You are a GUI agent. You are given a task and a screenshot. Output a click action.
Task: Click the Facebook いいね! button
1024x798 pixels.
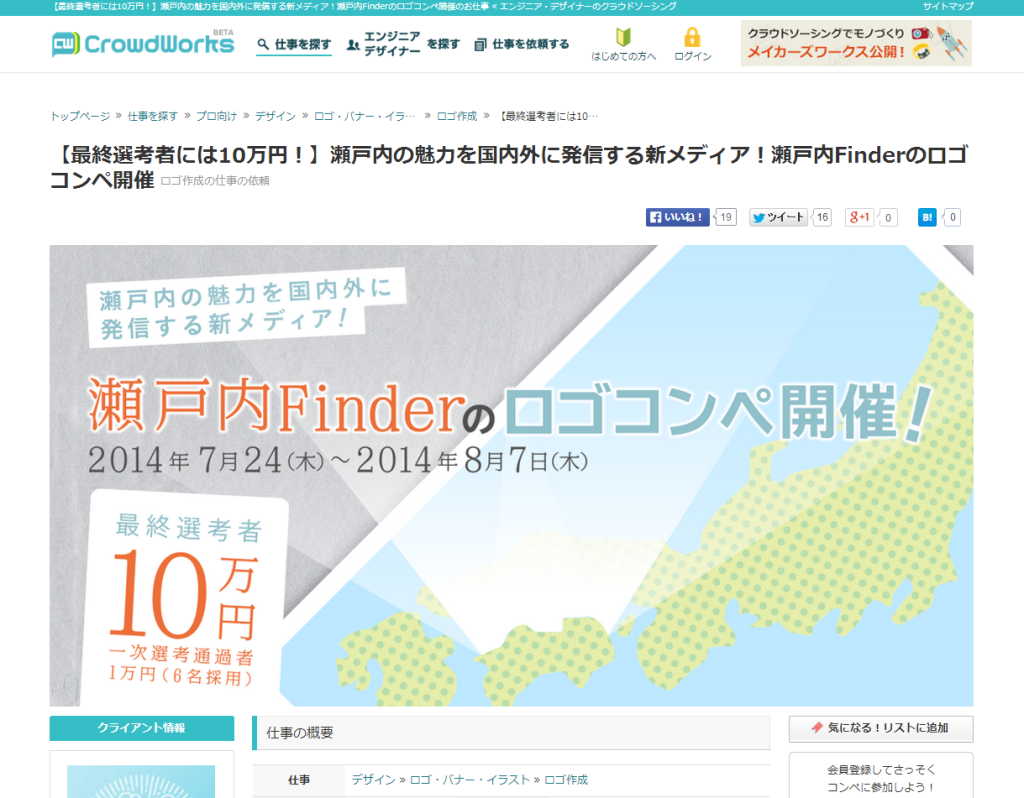(x=677, y=217)
